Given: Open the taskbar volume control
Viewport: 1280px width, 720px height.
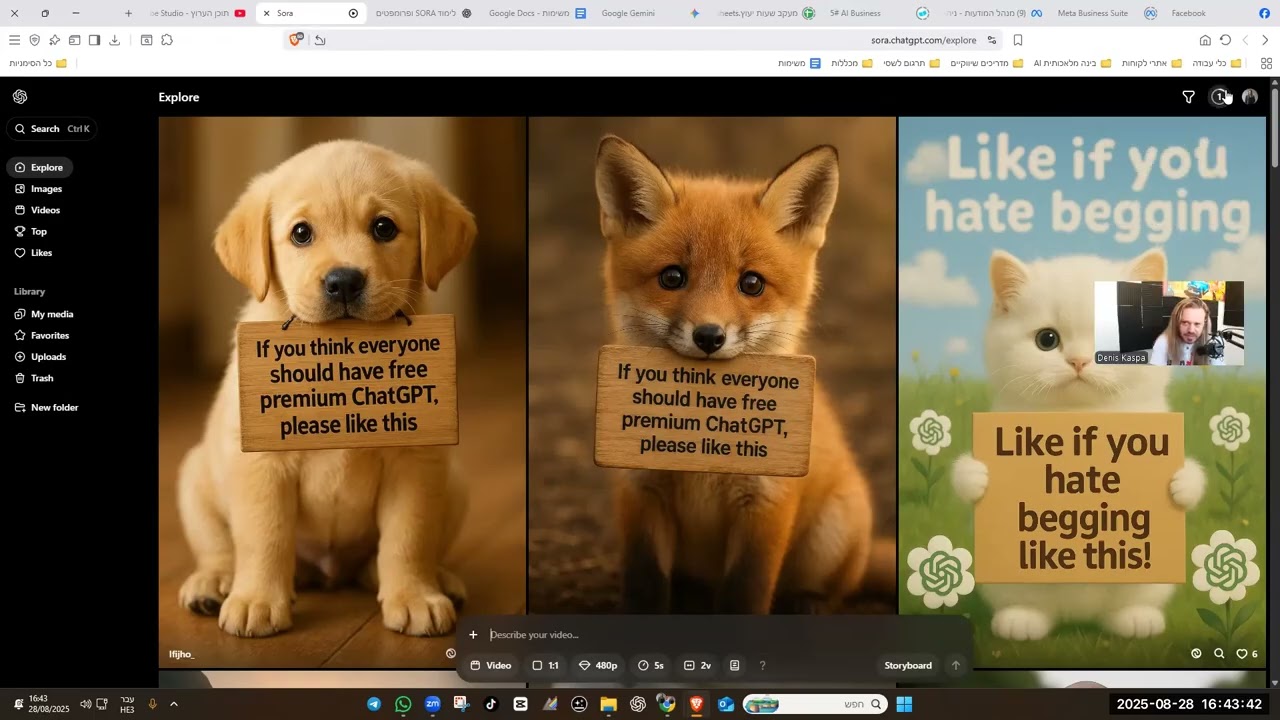Looking at the screenshot, I should pos(85,704).
